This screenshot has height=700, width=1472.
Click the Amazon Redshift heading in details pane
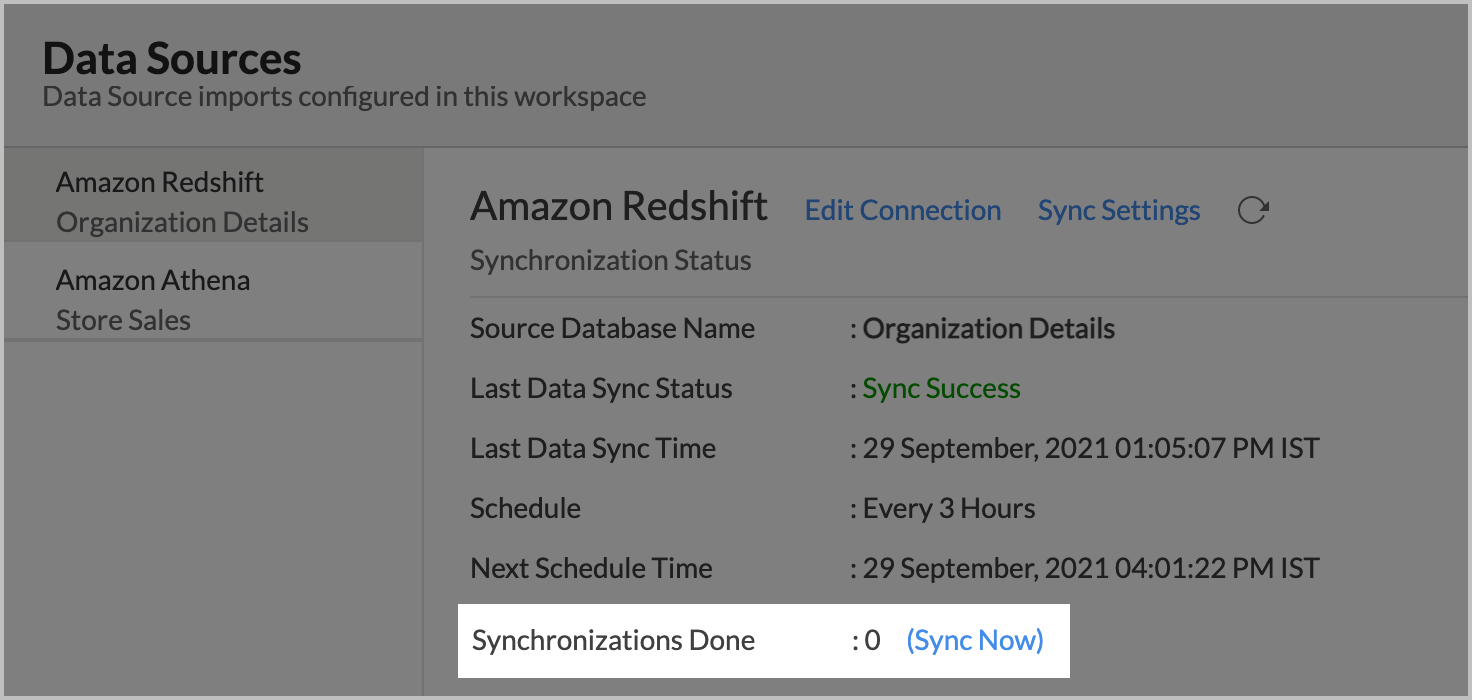click(619, 206)
